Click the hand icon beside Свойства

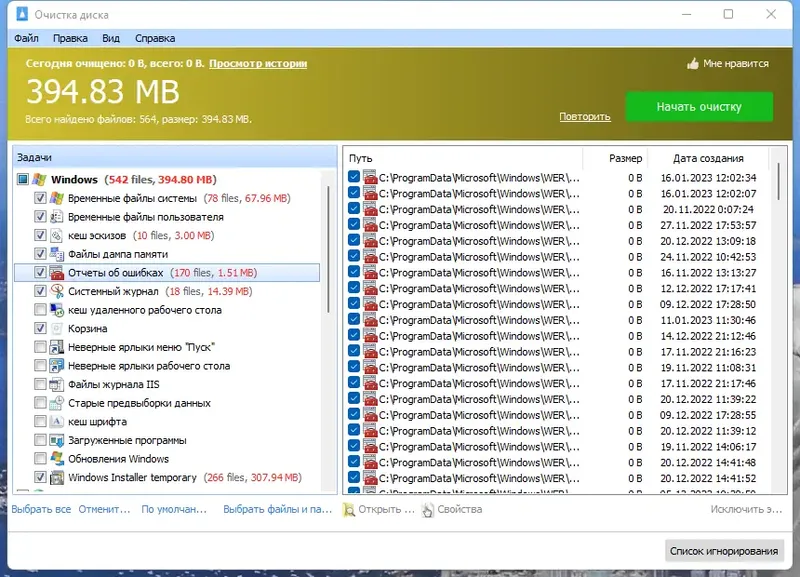click(428, 510)
